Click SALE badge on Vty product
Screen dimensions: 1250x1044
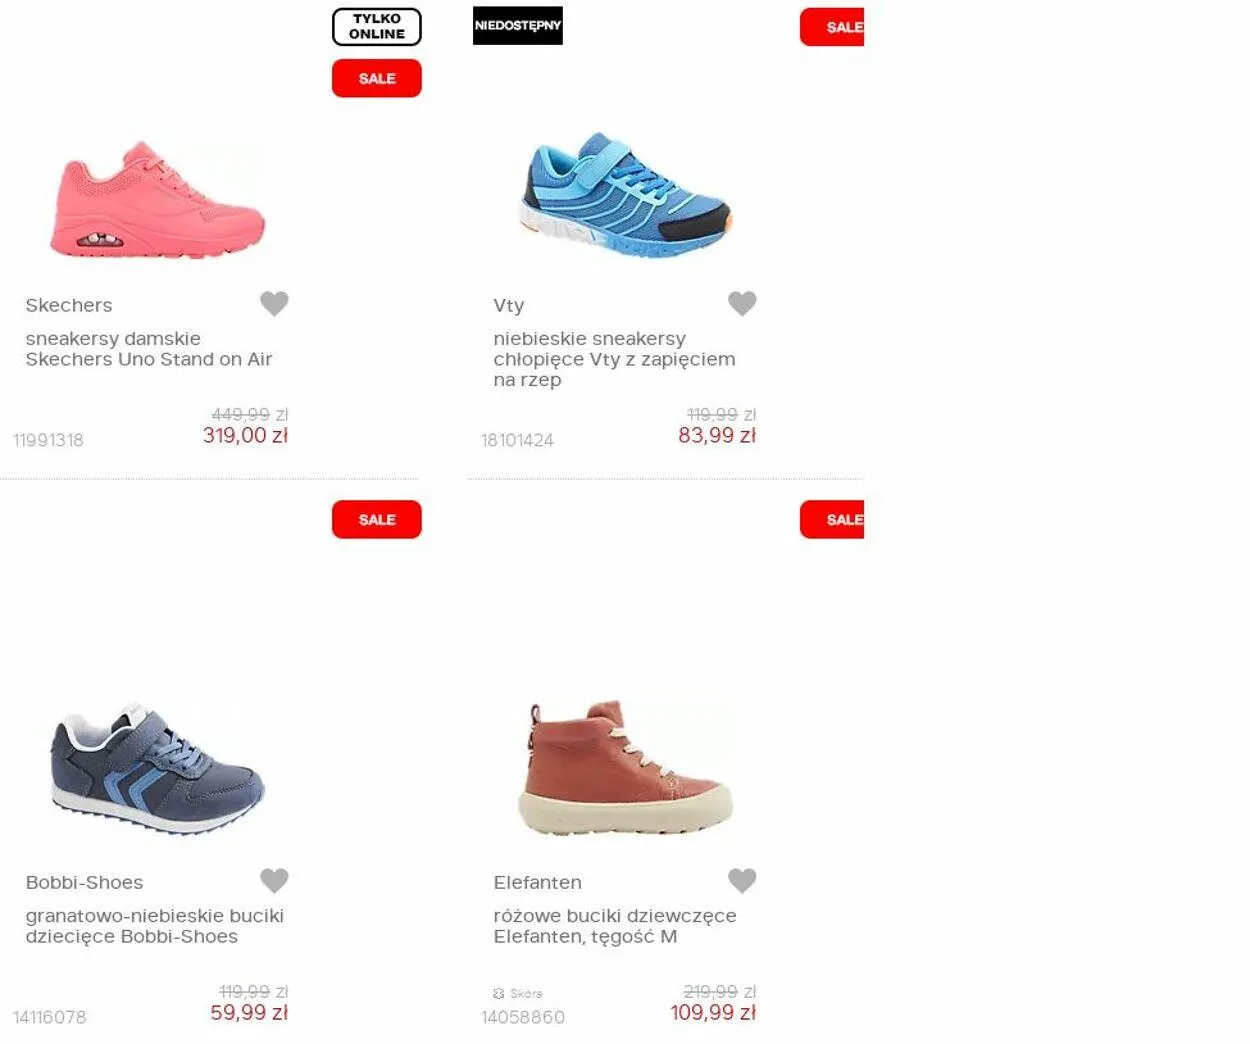tap(832, 27)
